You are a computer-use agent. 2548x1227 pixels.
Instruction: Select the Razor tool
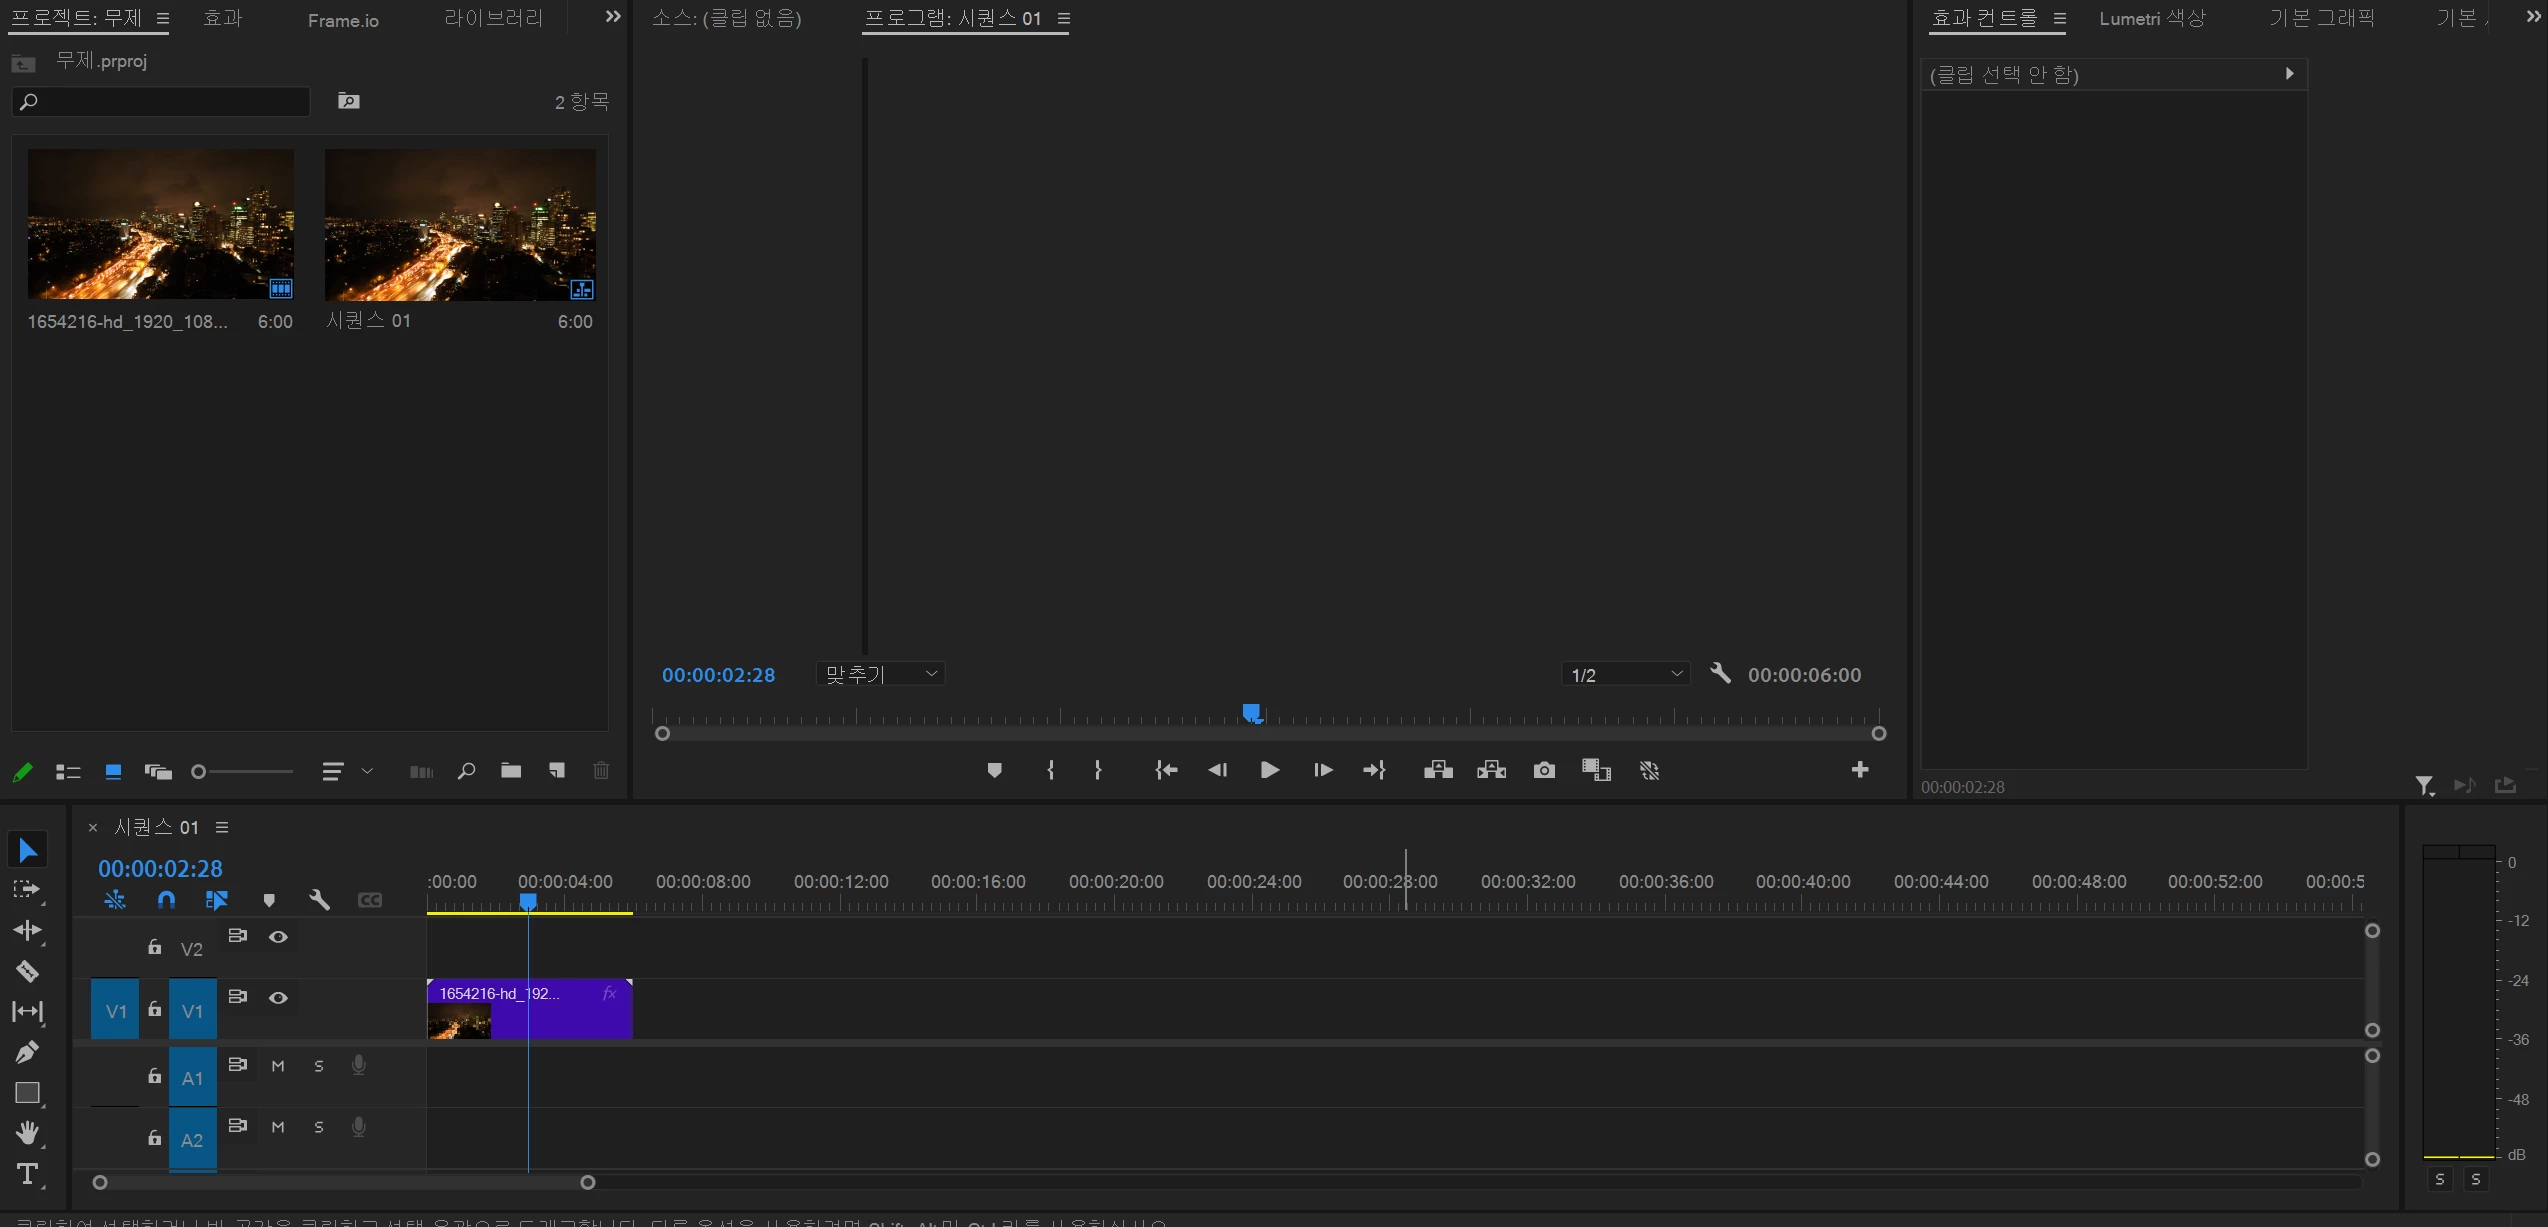coord(27,971)
